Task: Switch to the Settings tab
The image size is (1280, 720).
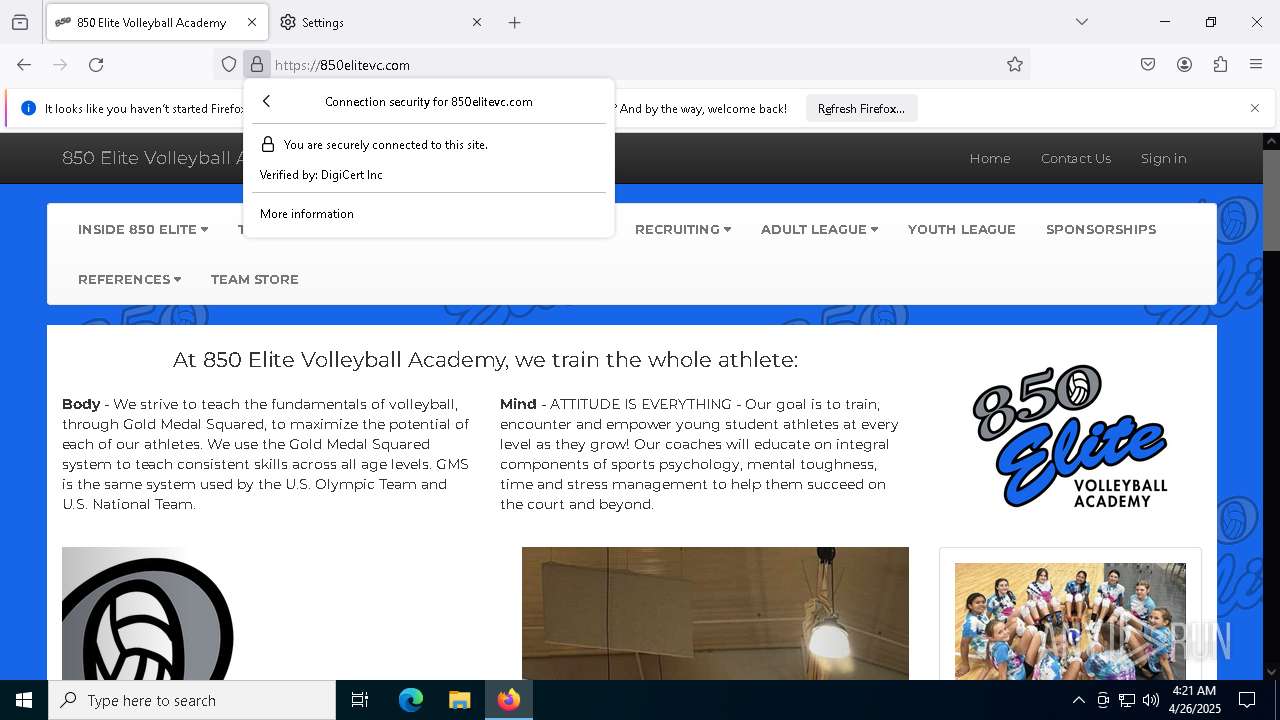Action: click(x=381, y=22)
